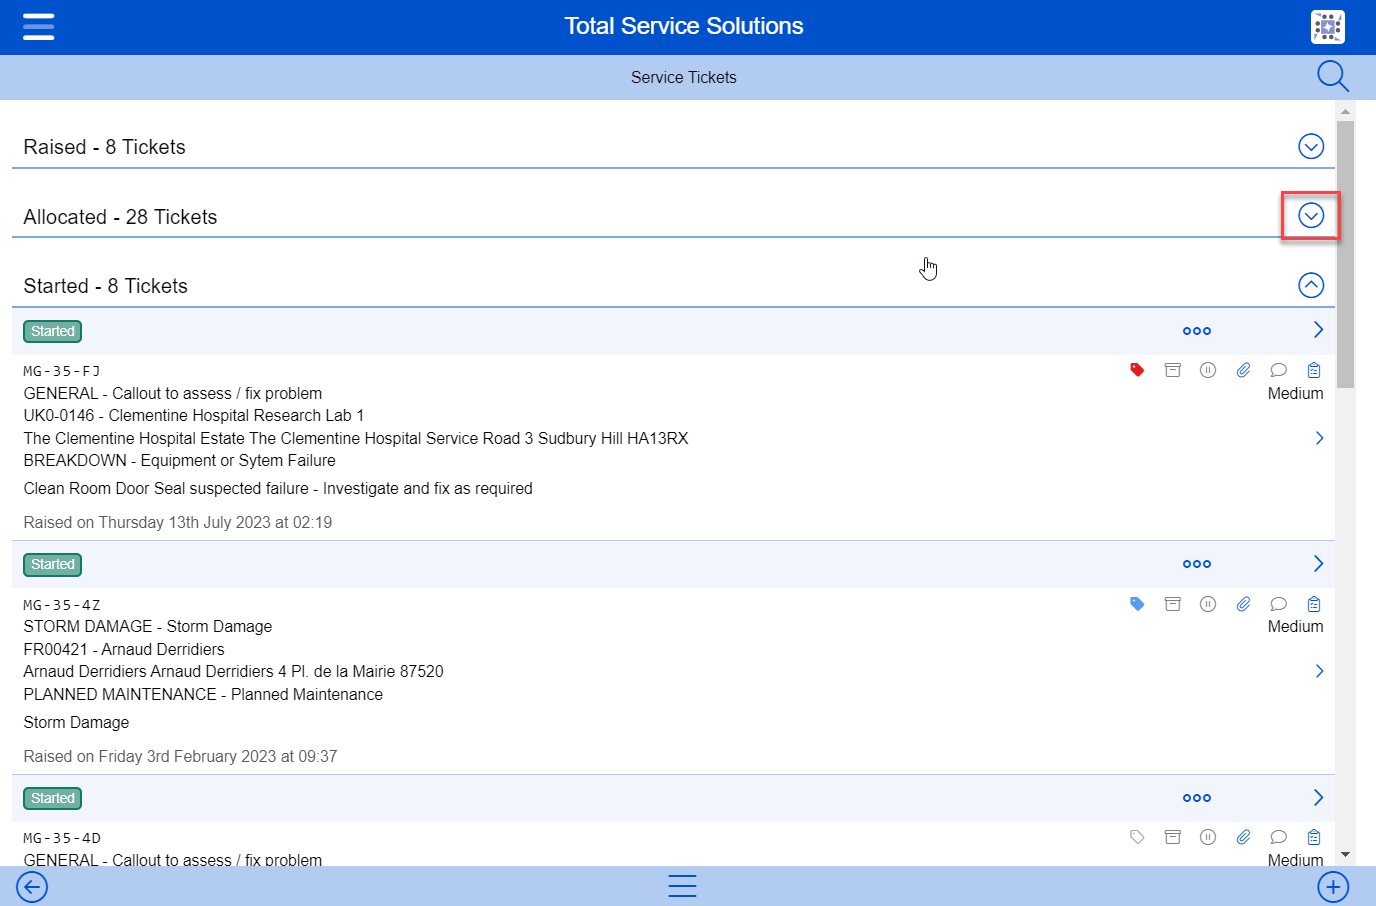1376x906 pixels.
Task: Open three-dots menu for ticket MG-35-4Z
Action: pos(1197,564)
